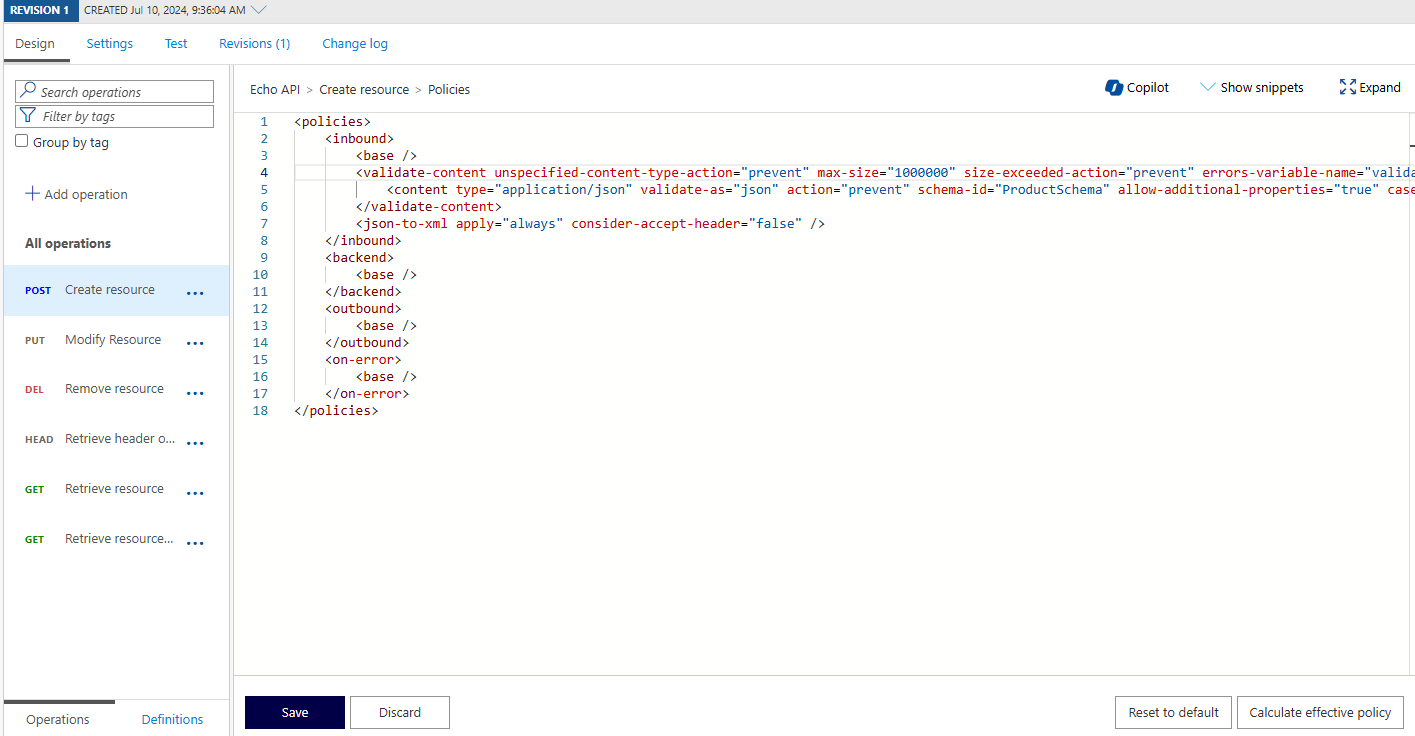Select All operations entry
The height and width of the screenshot is (736, 1415).
tap(68, 243)
